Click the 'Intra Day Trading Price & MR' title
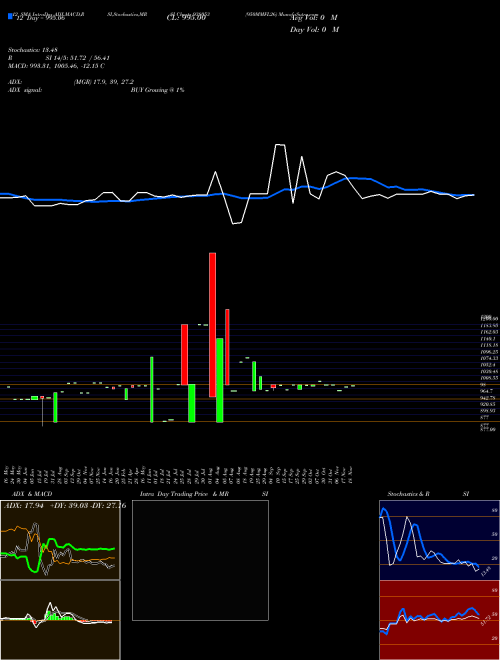Image resolution: width=500 pixels, height=660 pixels. coord(184,494)
